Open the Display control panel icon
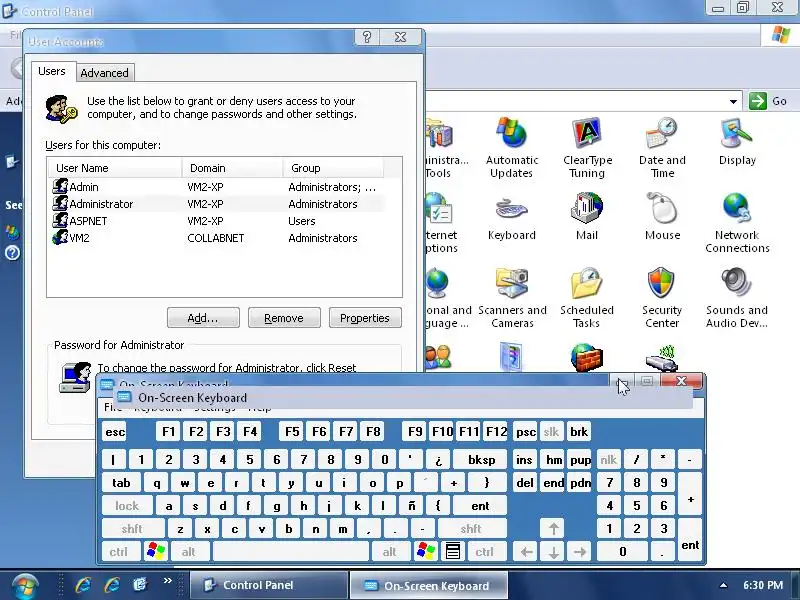Image resolution: width=800 pixels, height=600 pixels. [737, 142]
